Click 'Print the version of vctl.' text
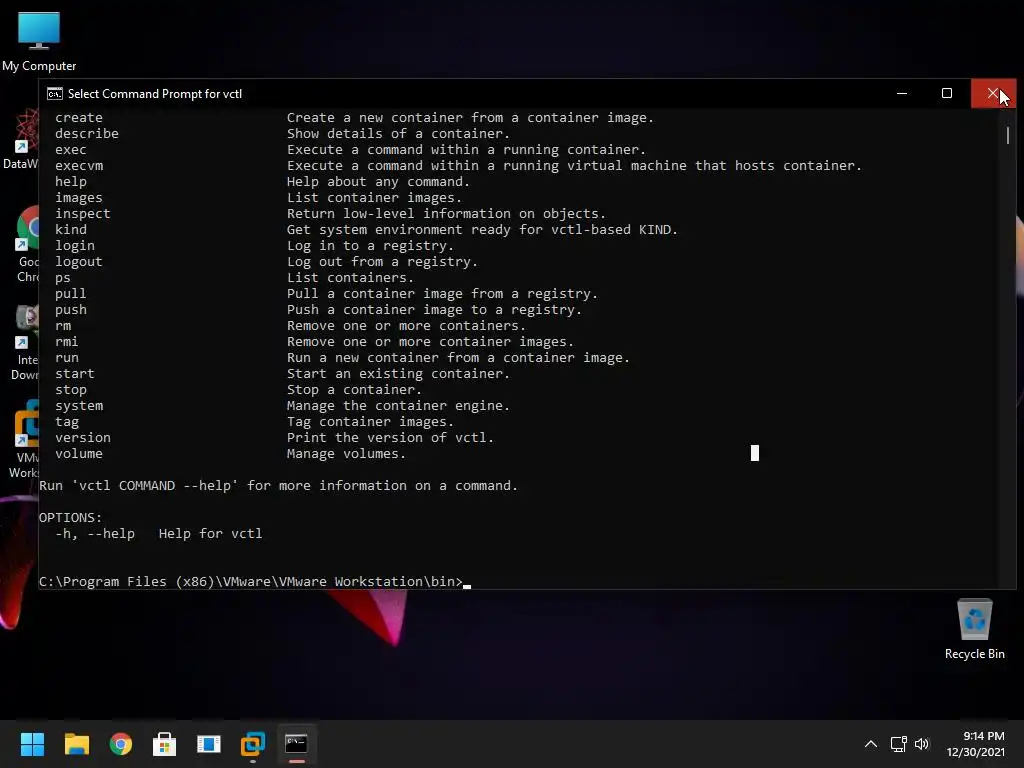Viewport: 1024px width, 768px height. click(391, 438)
